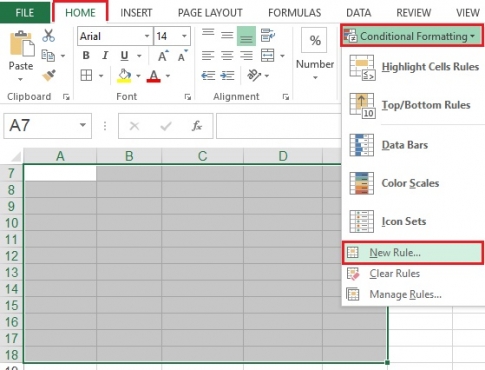
Task: Click the Copy icon in Clipboard
Action: coord(48,56)
